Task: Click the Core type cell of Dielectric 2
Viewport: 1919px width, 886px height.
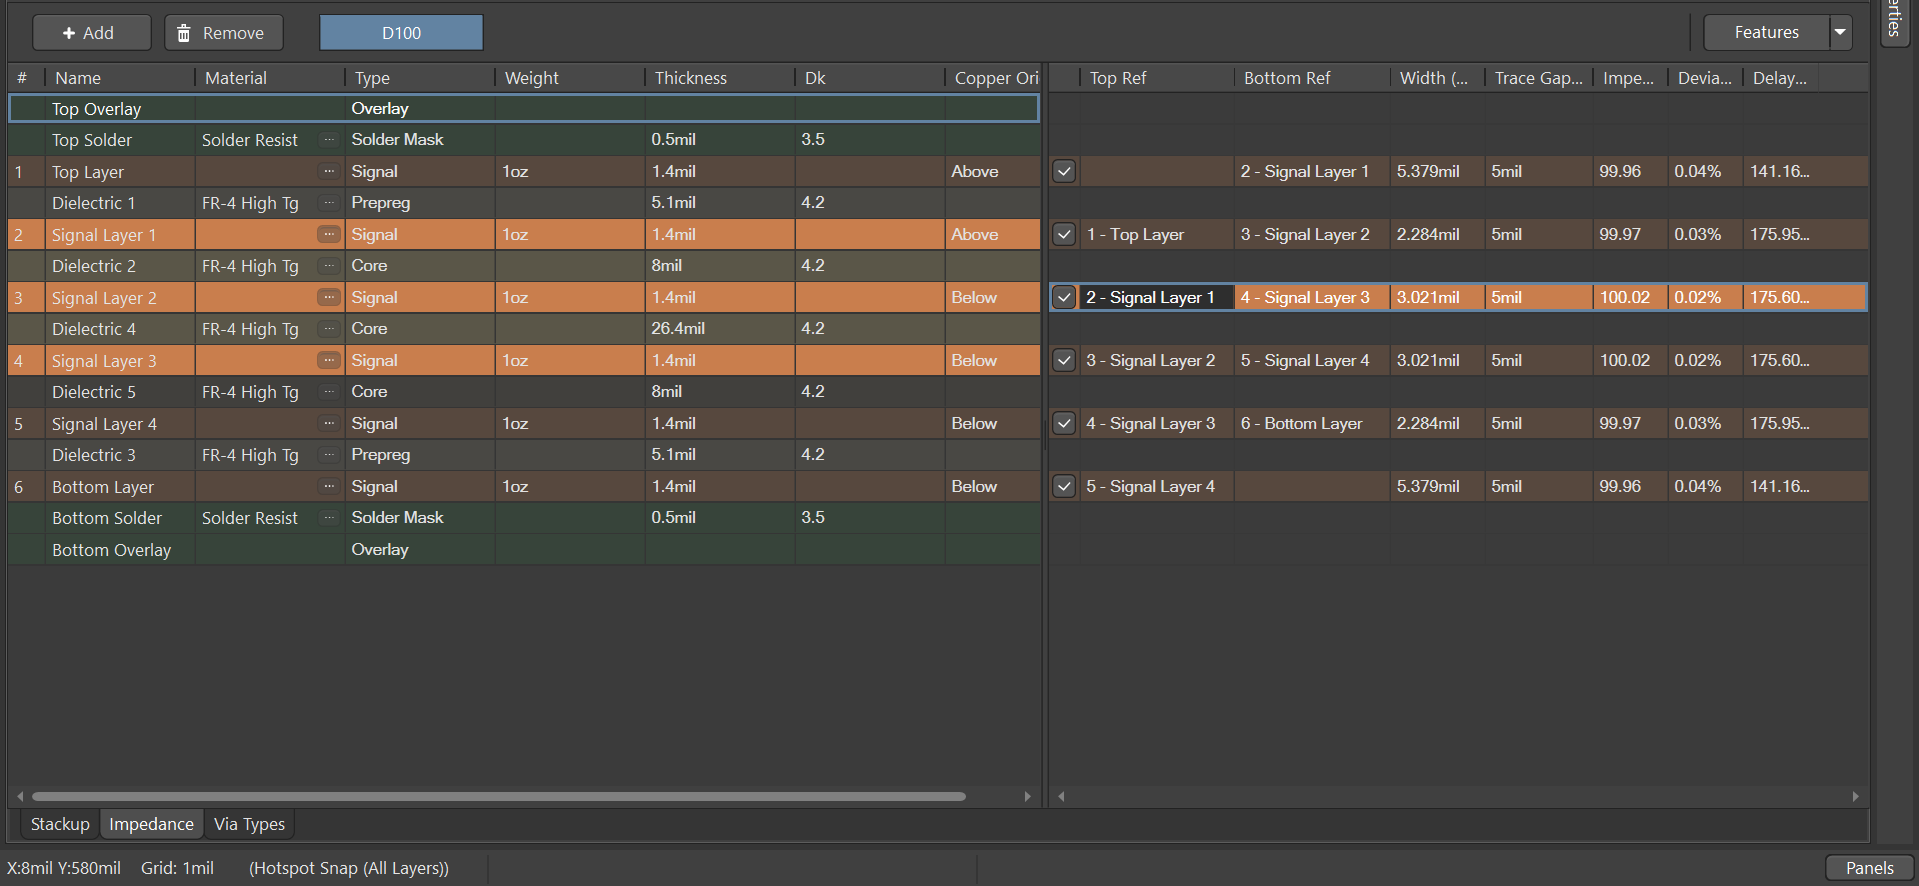Action: 419,266
